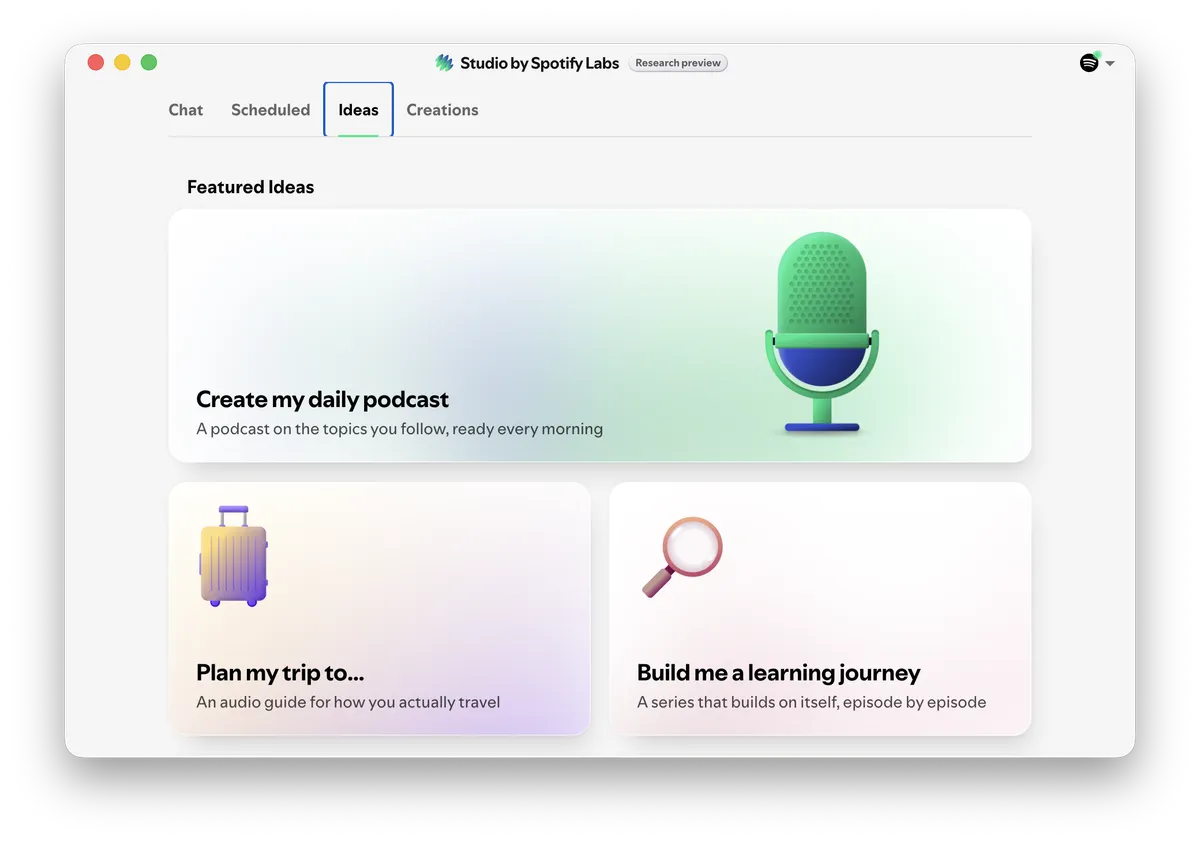1200x843 pixels.
Task: Open the Create my daily podcast card title
Action: coord(322,399)
